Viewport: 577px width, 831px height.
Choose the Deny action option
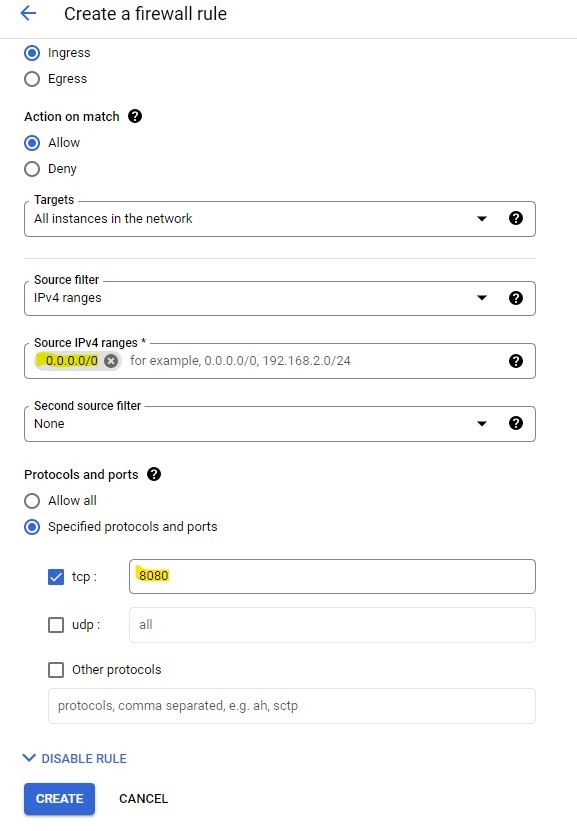(32, 169)
